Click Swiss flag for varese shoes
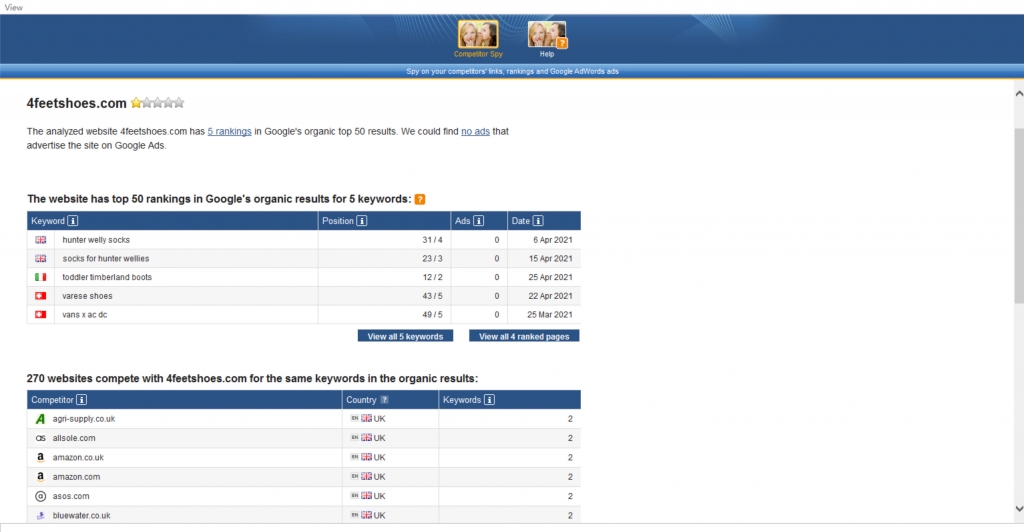The width and height of the screenshot is (1024, 532). (x=40, y=296)
